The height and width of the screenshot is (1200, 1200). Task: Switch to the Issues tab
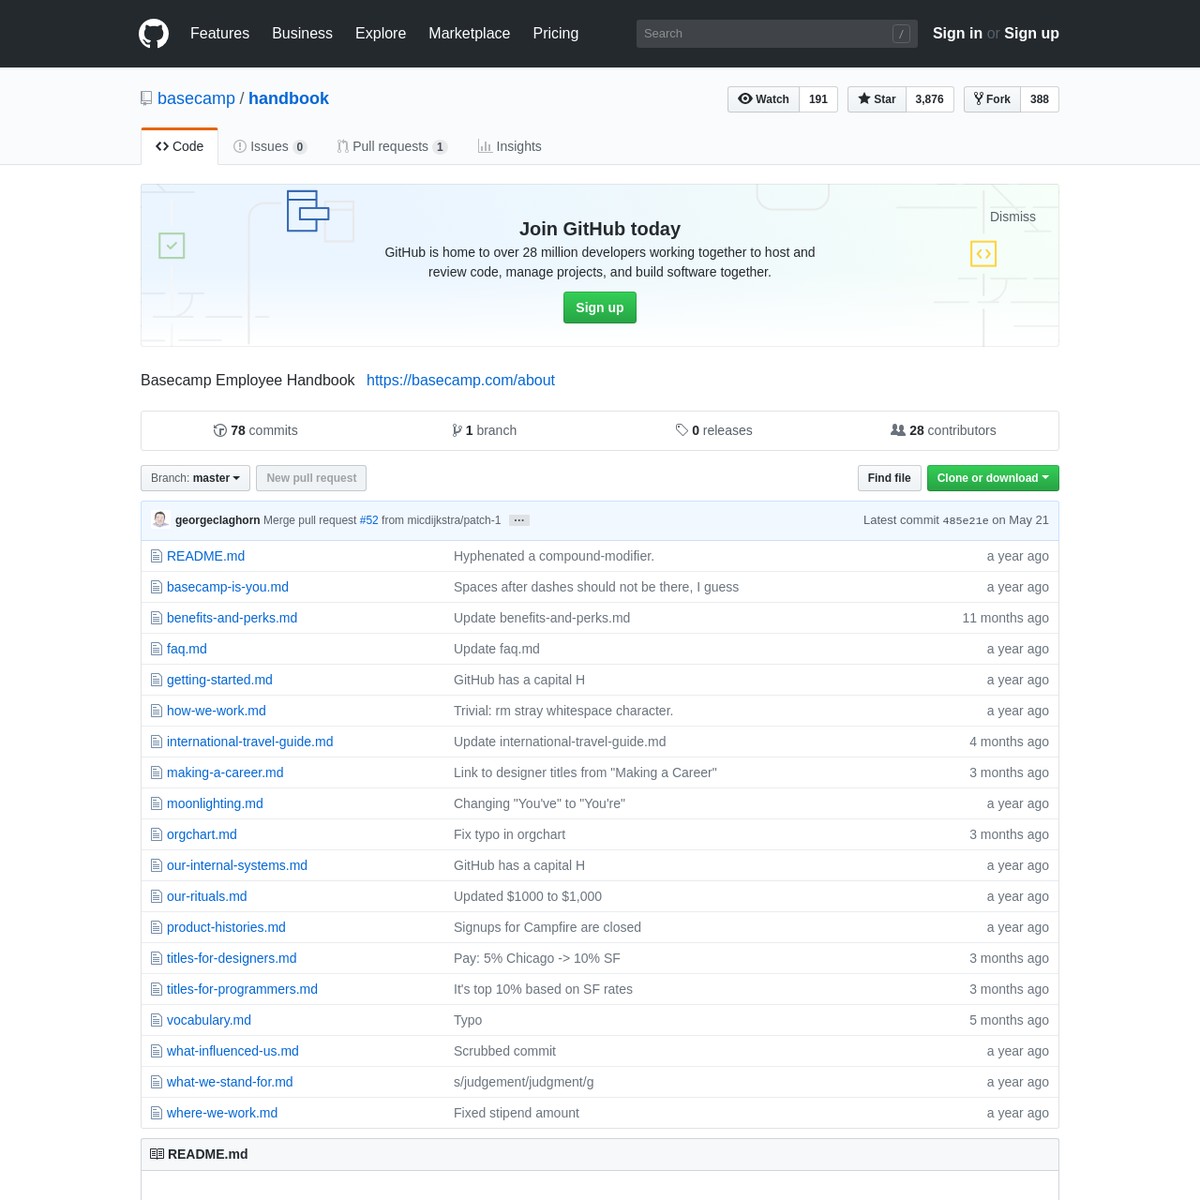pos(270,146)
